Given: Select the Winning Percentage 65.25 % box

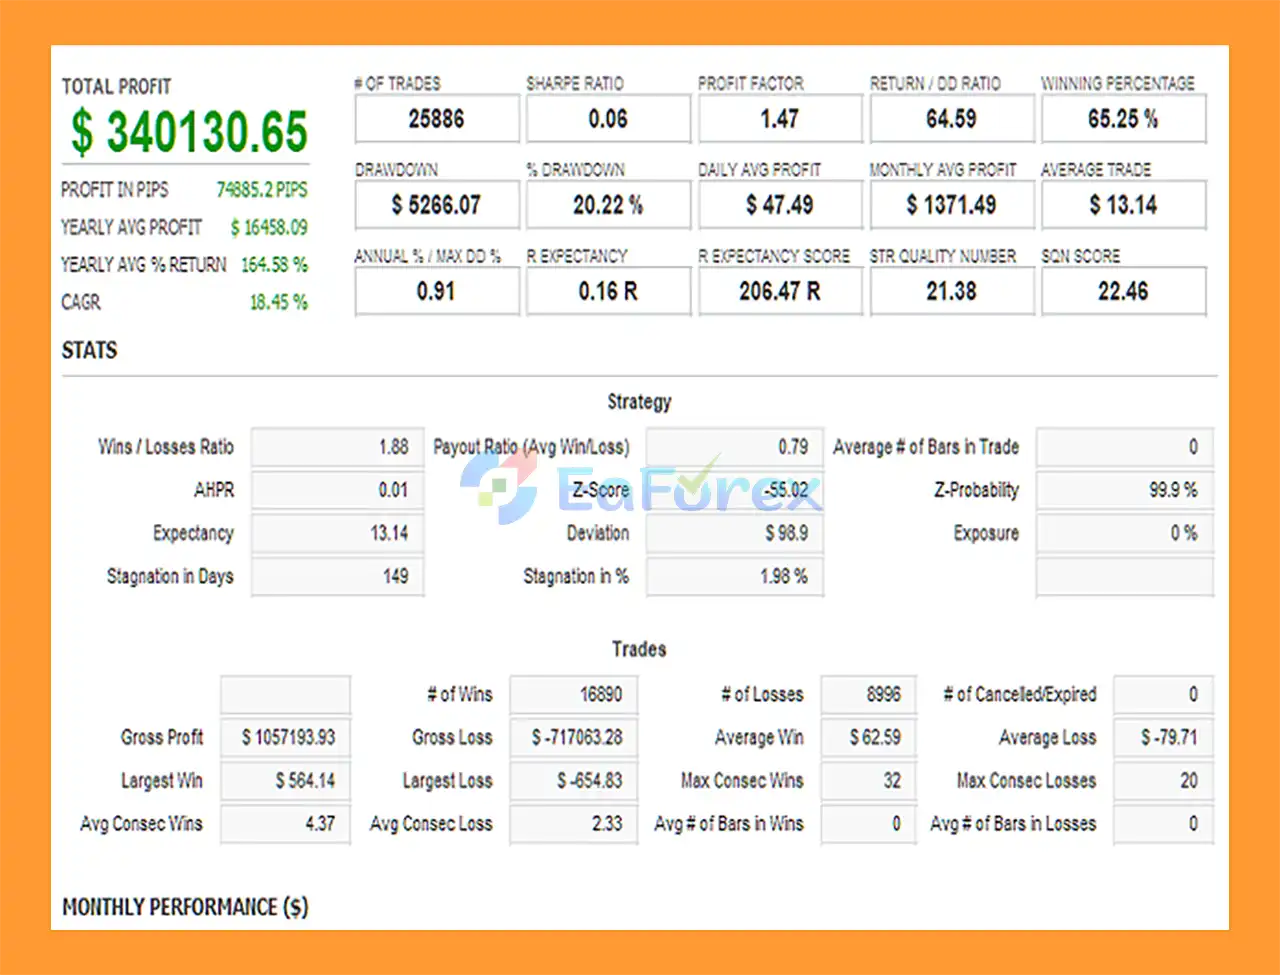Looking at the screenshot, I should pos(1123,119).
